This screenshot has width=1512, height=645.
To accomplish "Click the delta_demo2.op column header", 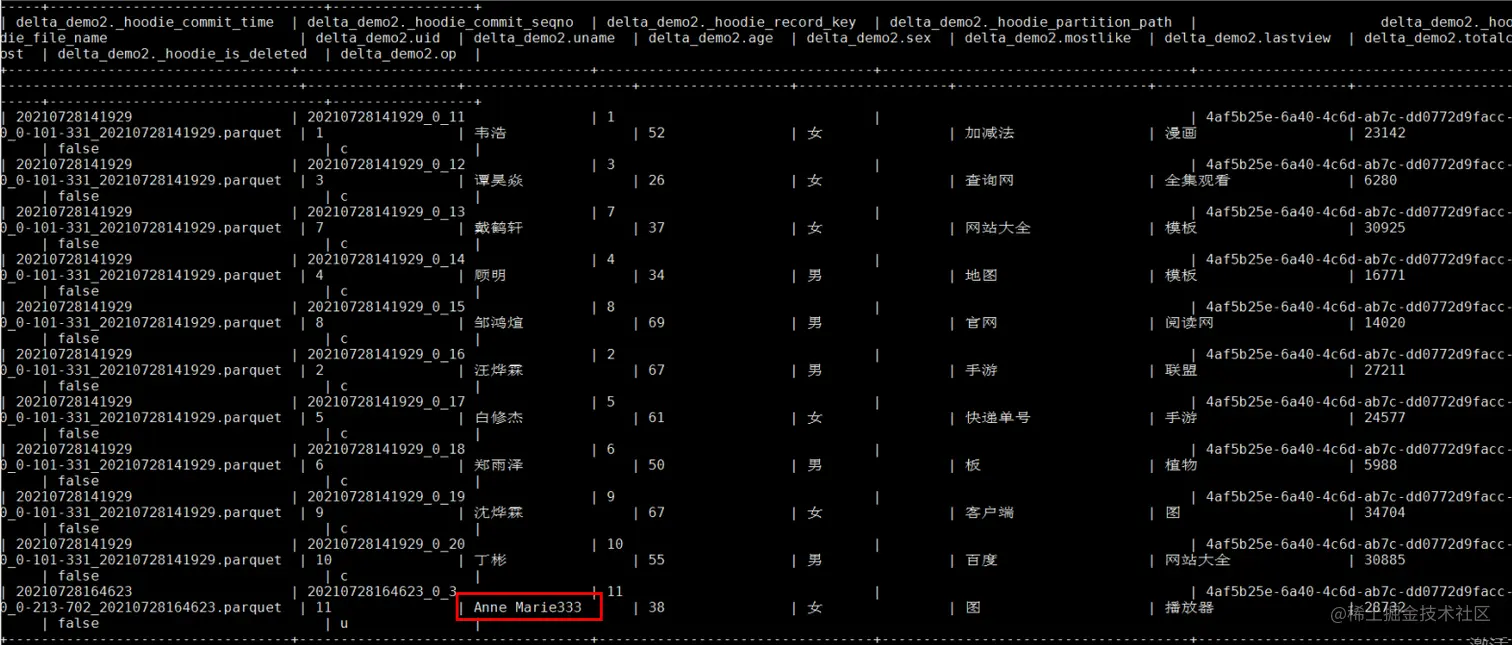I will tap(399, 54).
